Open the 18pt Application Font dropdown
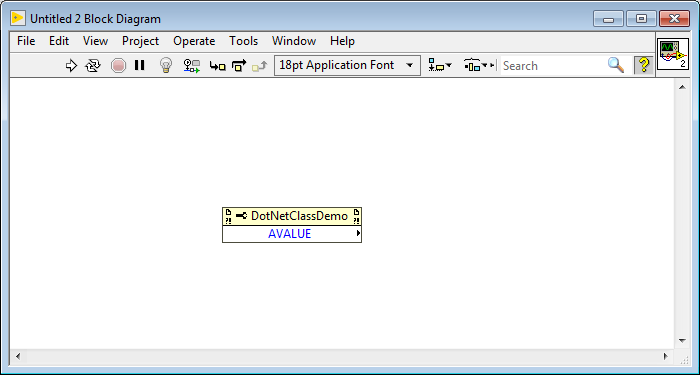The height and width of the screenshot is (375, 700). click(347, 66)
